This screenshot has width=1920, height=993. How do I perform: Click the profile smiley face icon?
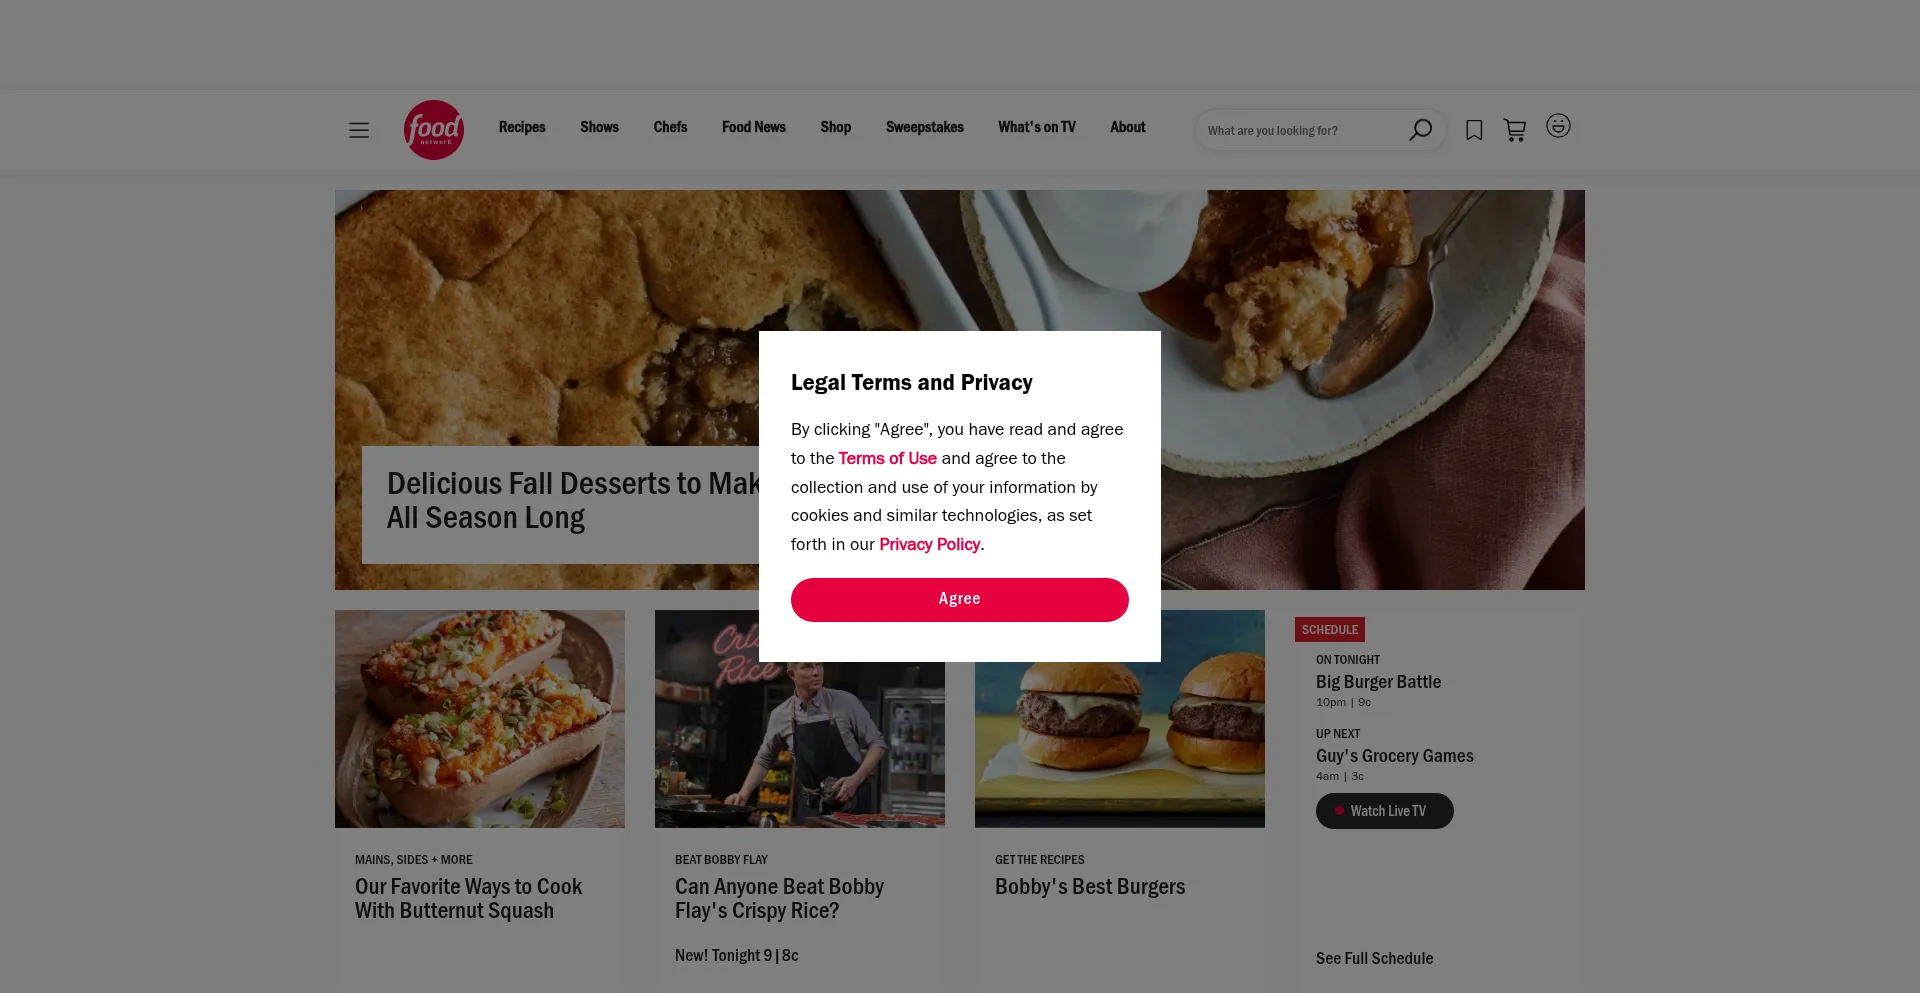coord(1558,126)
